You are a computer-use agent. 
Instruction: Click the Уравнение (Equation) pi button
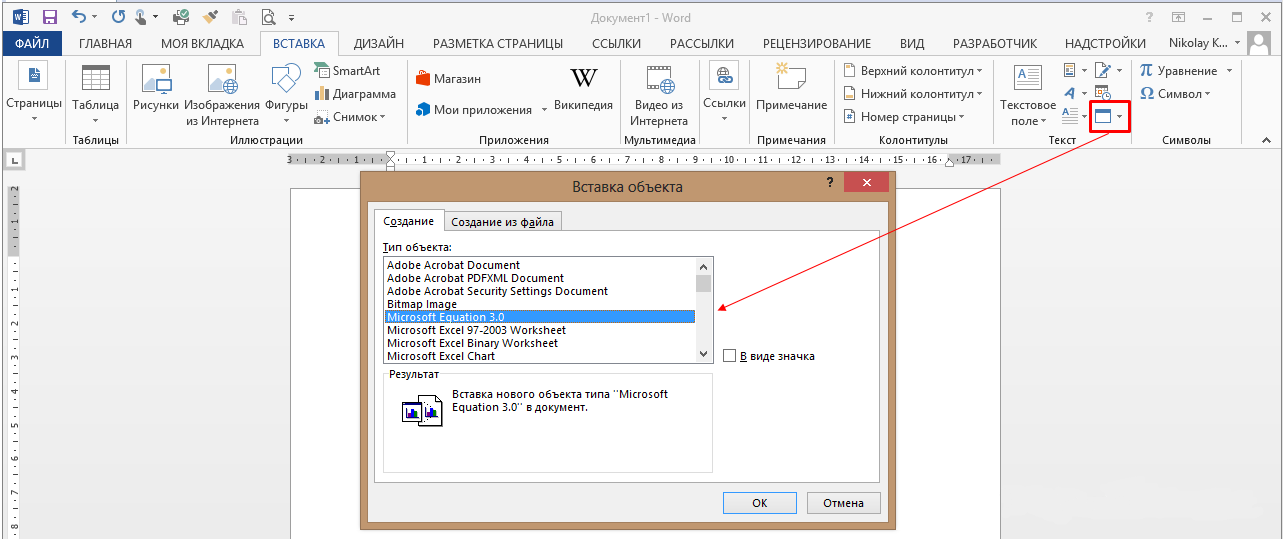1178,71
